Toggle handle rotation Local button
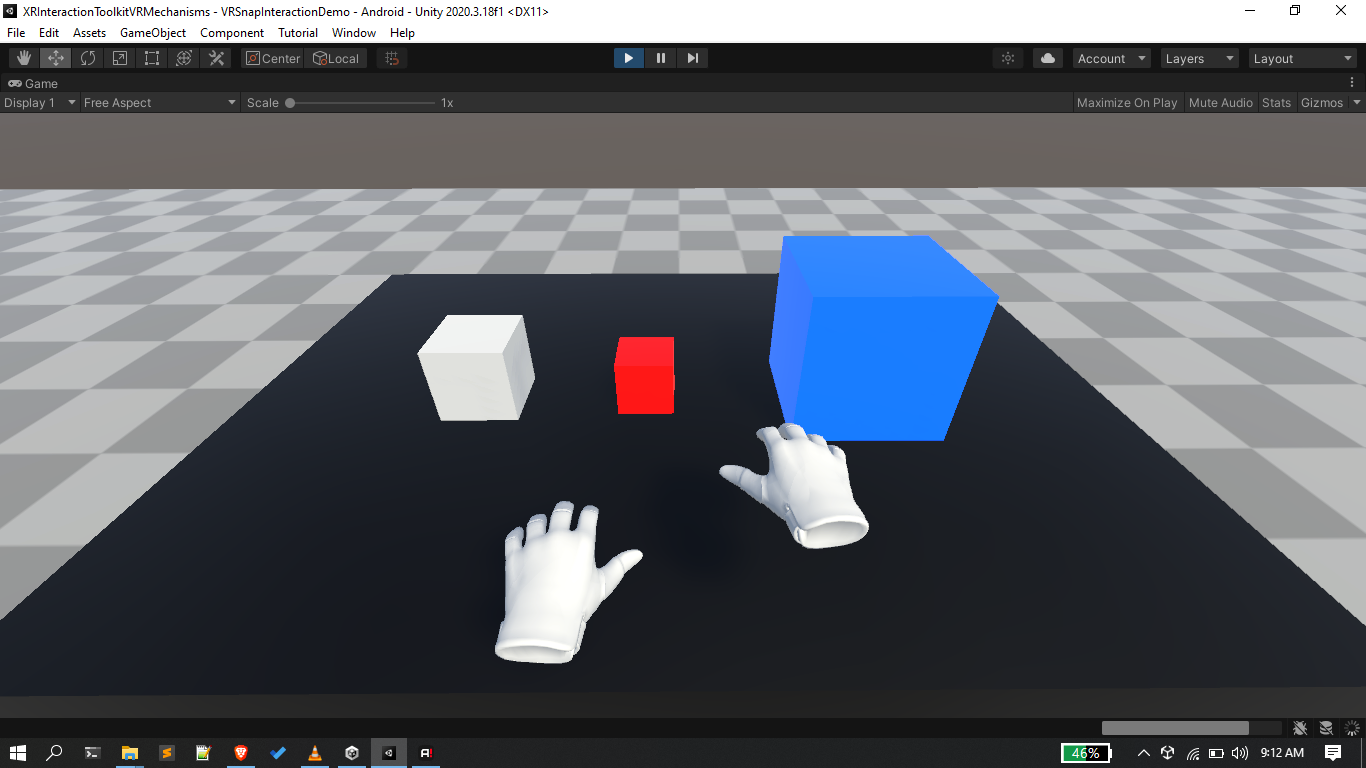Viewport: 1366px width, 768px height. 336,58
